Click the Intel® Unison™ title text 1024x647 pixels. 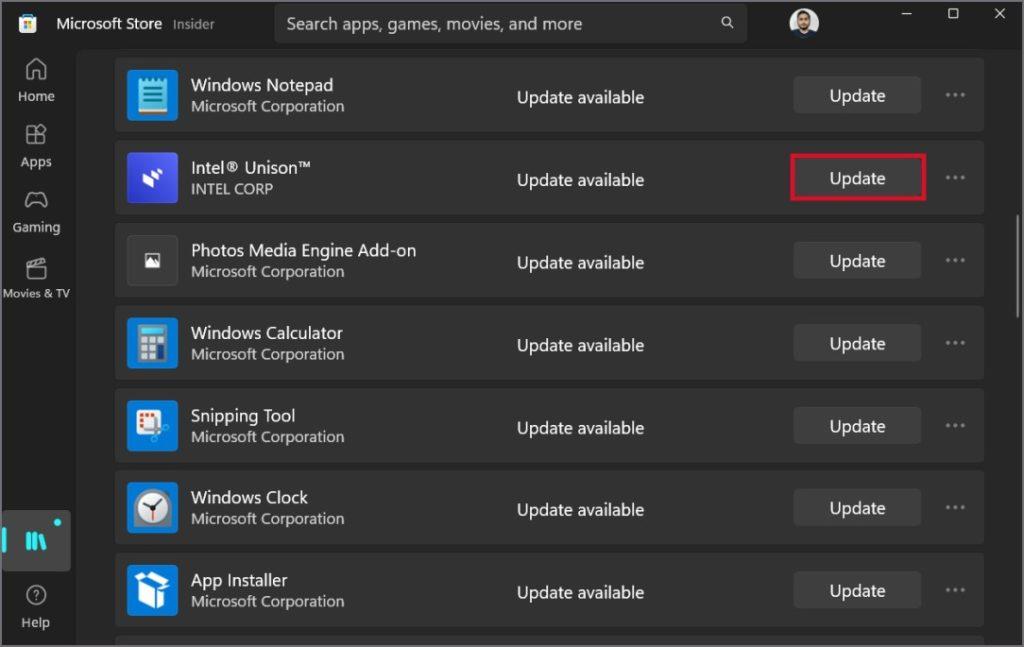click(251, 168)
